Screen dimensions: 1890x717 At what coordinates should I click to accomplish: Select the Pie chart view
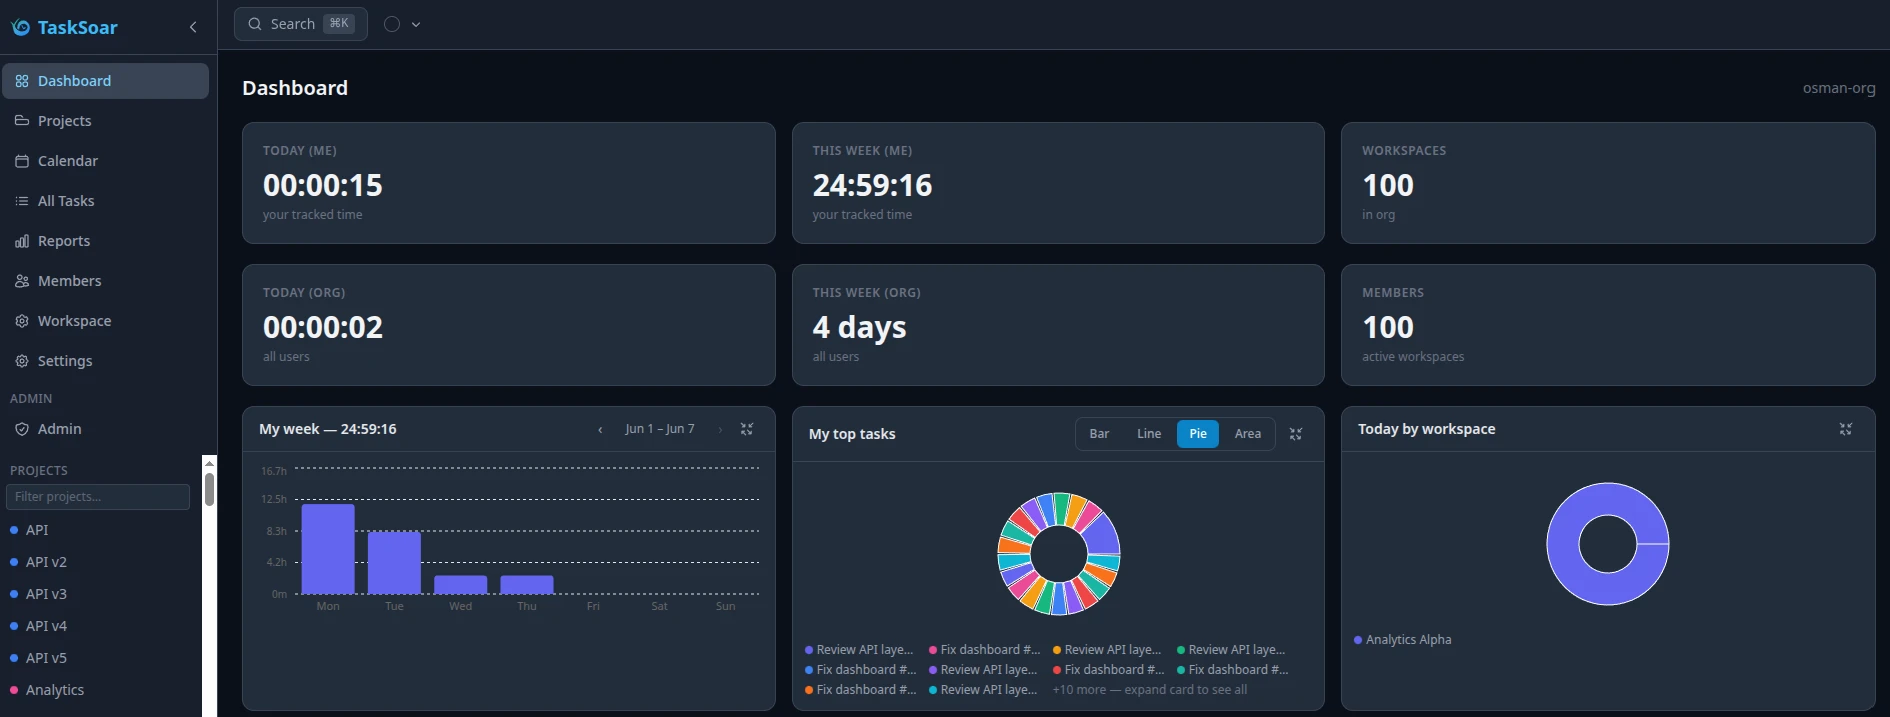1198,434
